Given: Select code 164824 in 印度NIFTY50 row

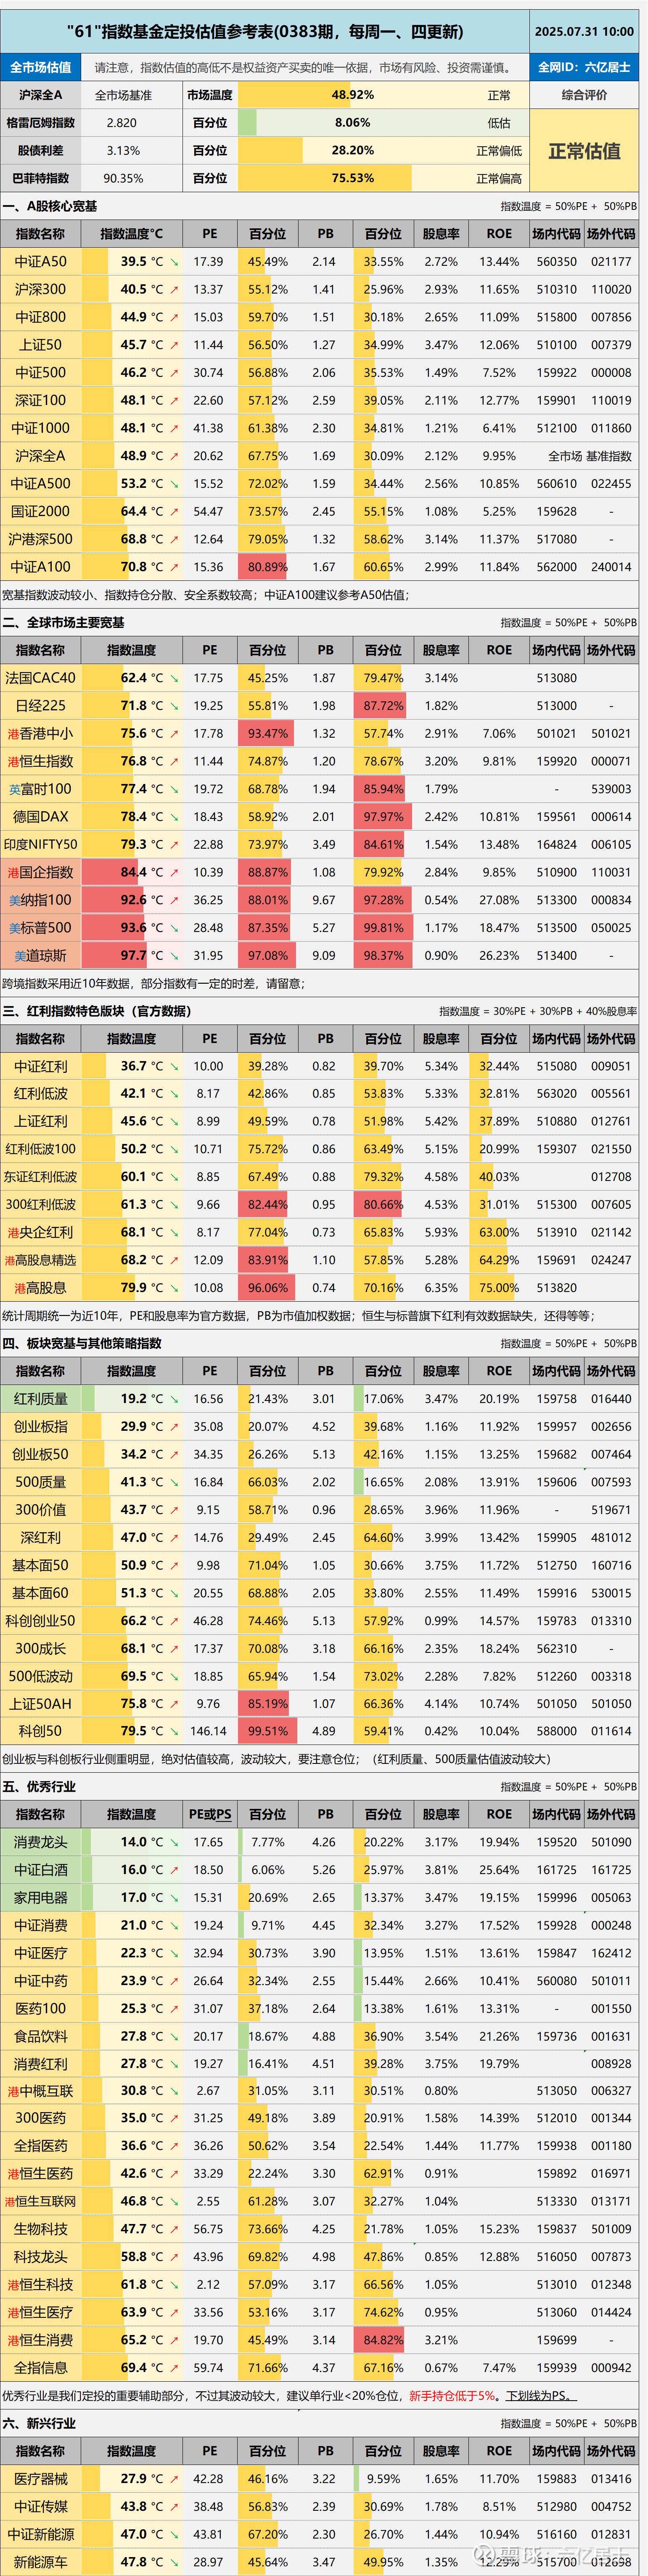Looking at the screenshot, I should [x=556, y=845].
